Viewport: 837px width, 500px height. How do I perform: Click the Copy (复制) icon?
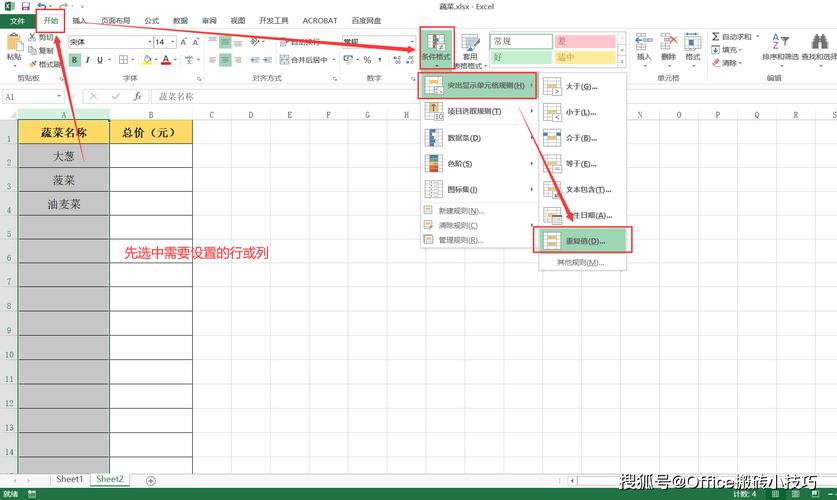[x=32, y=50]
